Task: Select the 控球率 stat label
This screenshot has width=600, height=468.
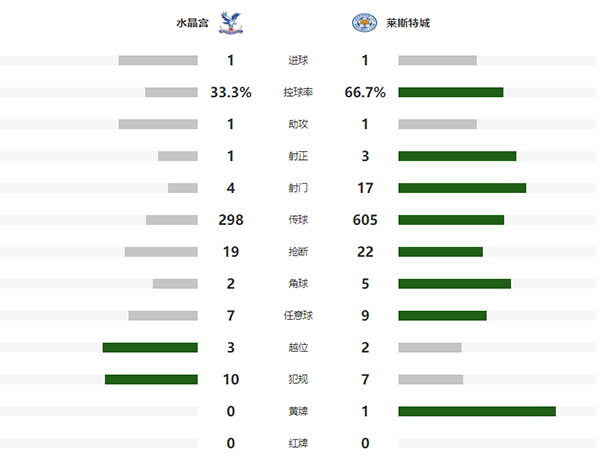Action: tap(298, 92)
